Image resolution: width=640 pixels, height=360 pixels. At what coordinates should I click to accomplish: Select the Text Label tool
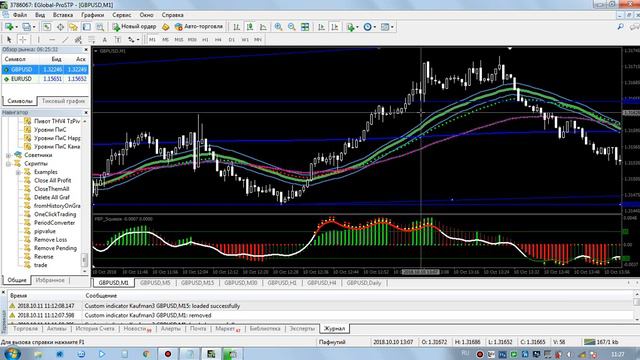(x=118, y=40)
